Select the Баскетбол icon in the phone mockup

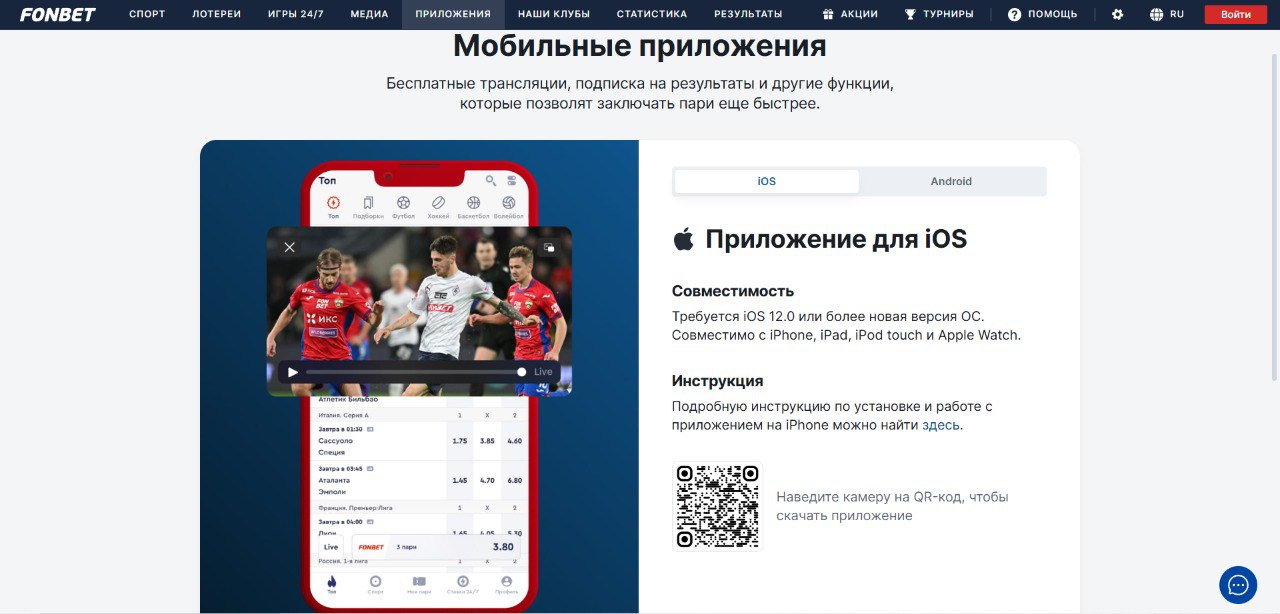point(473,207)
